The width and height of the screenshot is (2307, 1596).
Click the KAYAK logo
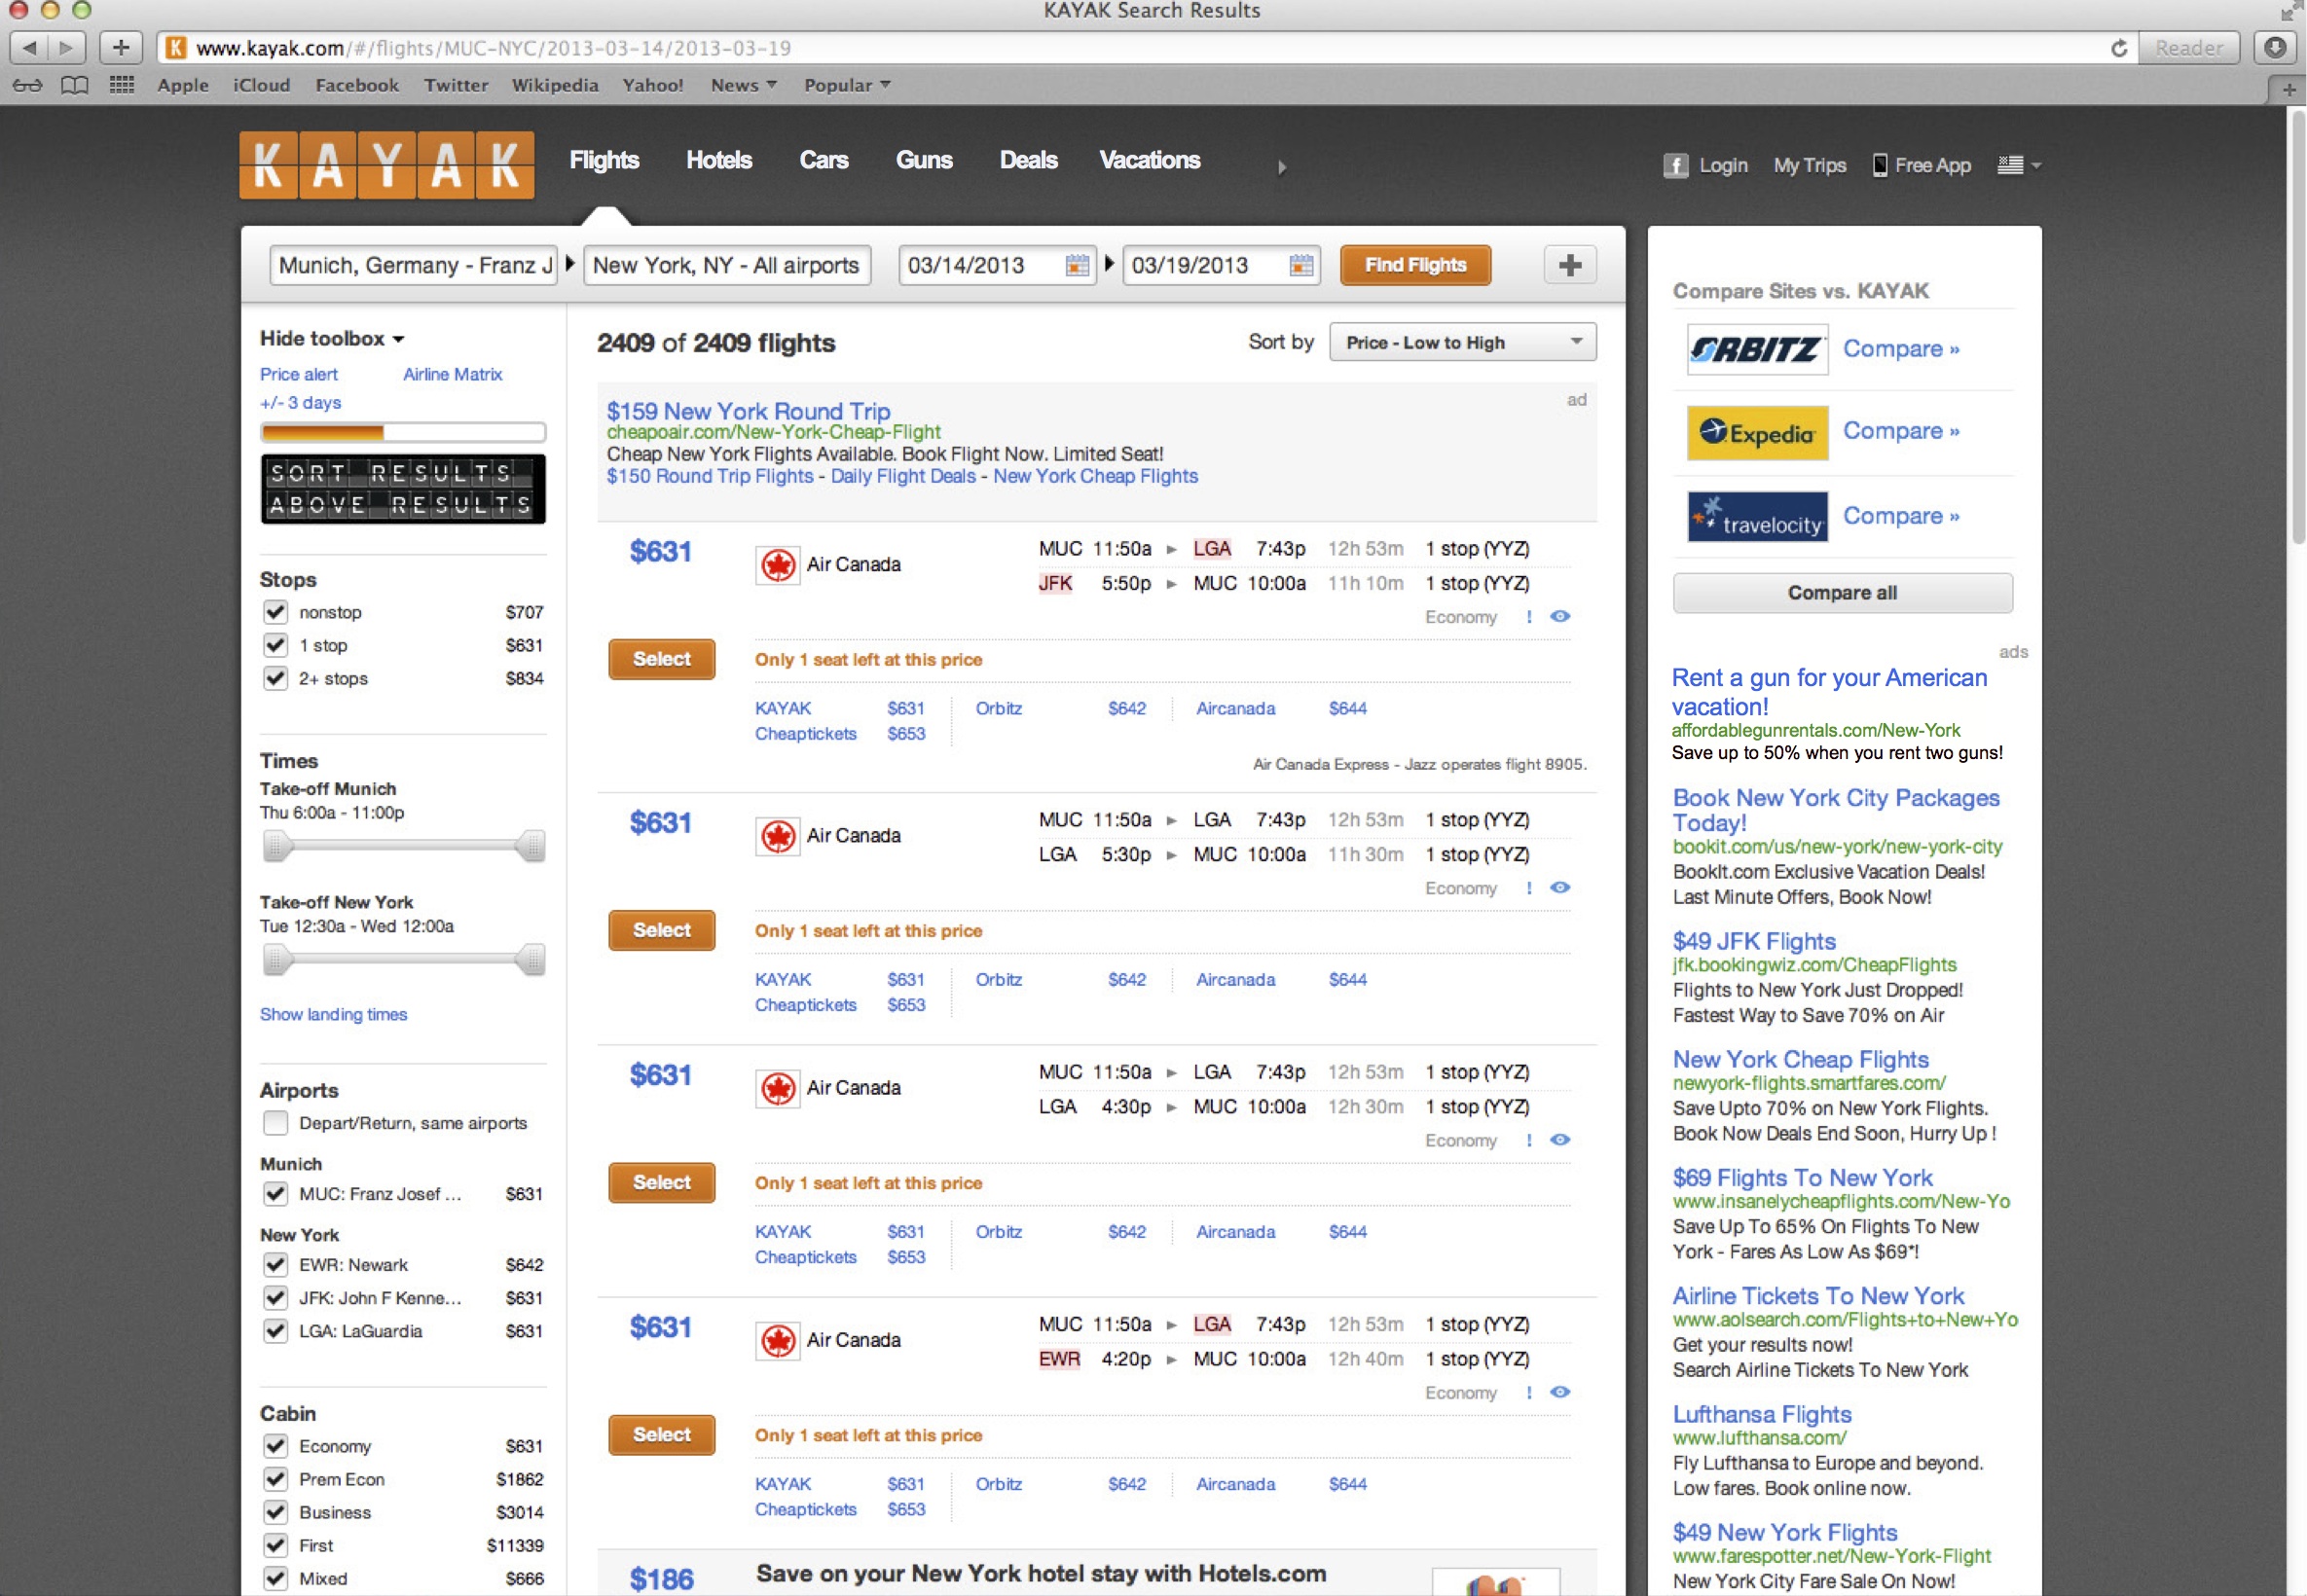click(386, 165)
